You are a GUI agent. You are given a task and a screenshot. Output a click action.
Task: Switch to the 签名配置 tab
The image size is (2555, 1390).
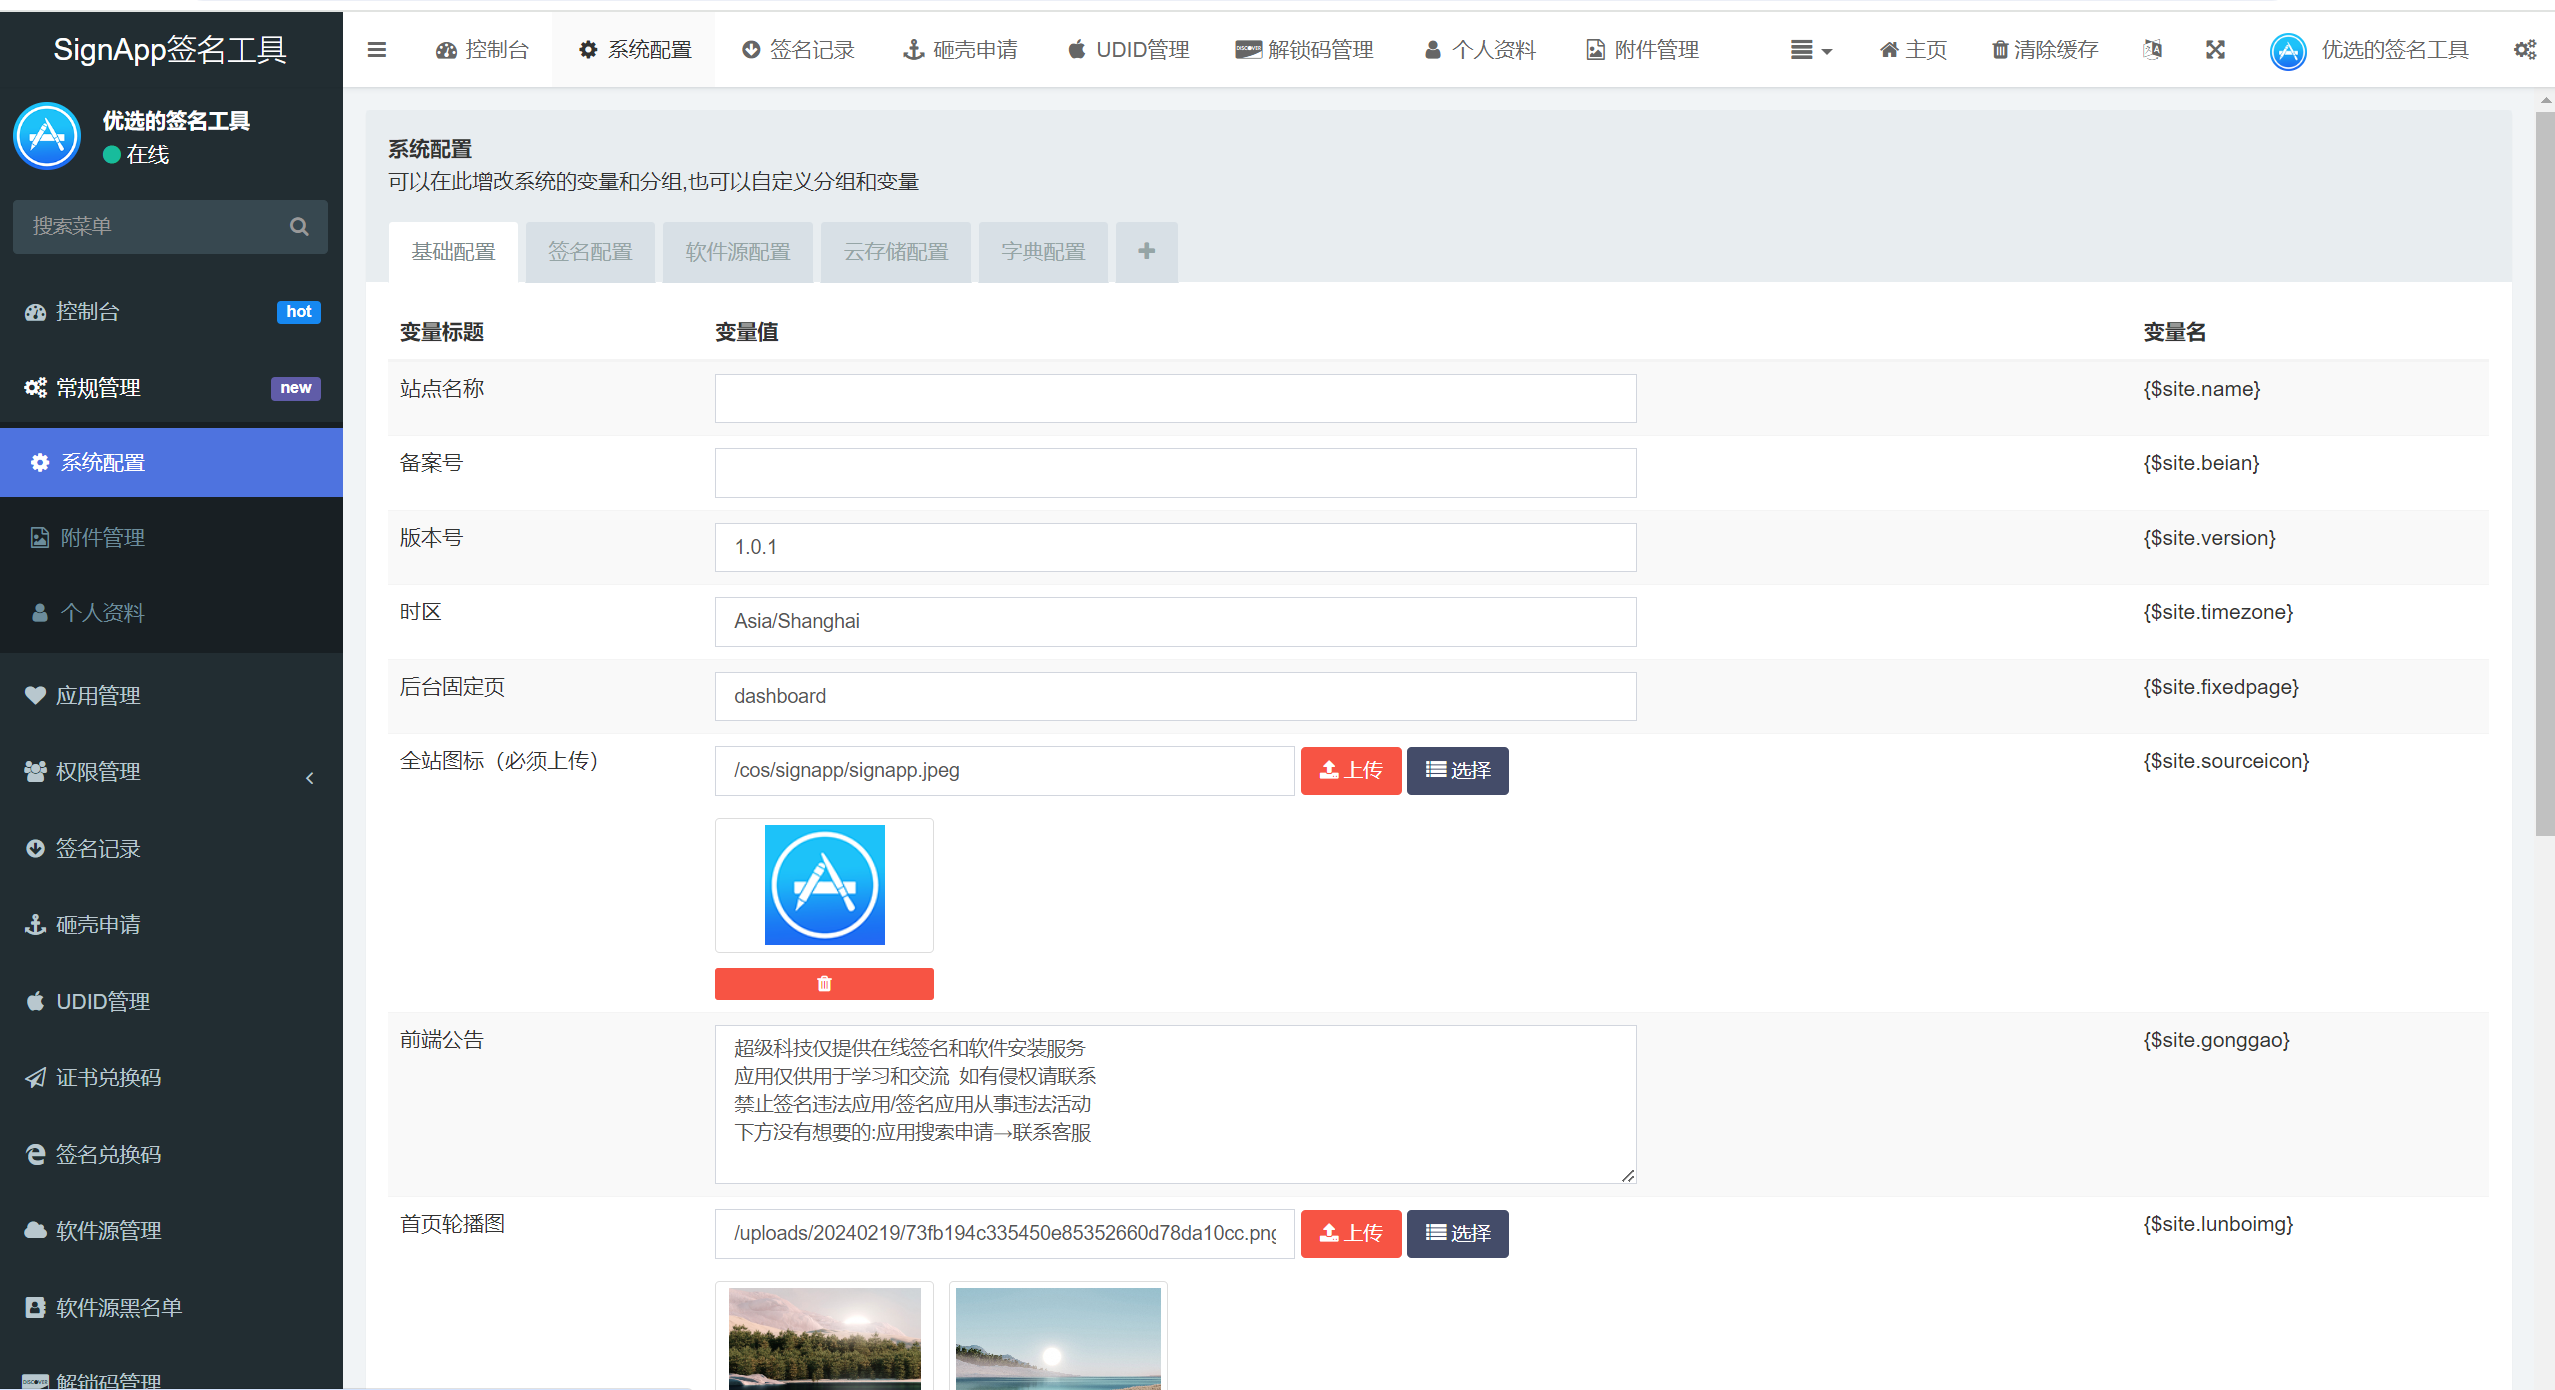click(x=589, y=252)
